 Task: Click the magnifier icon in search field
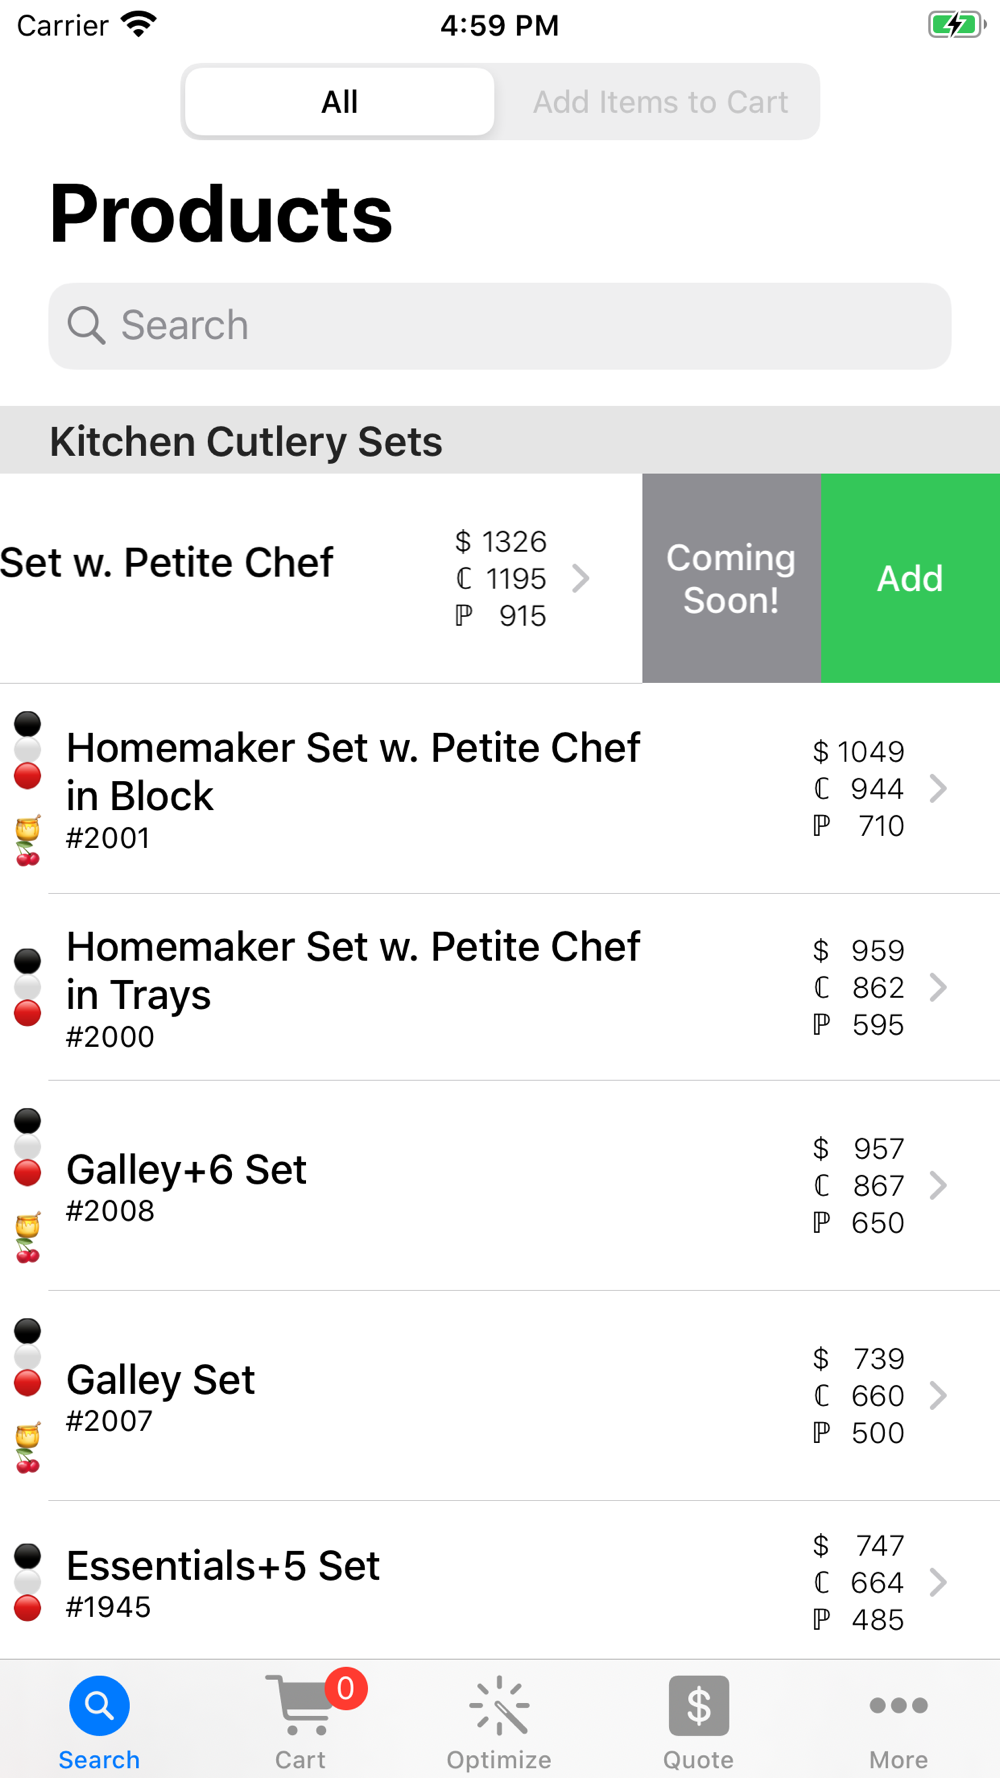[86, 326]
